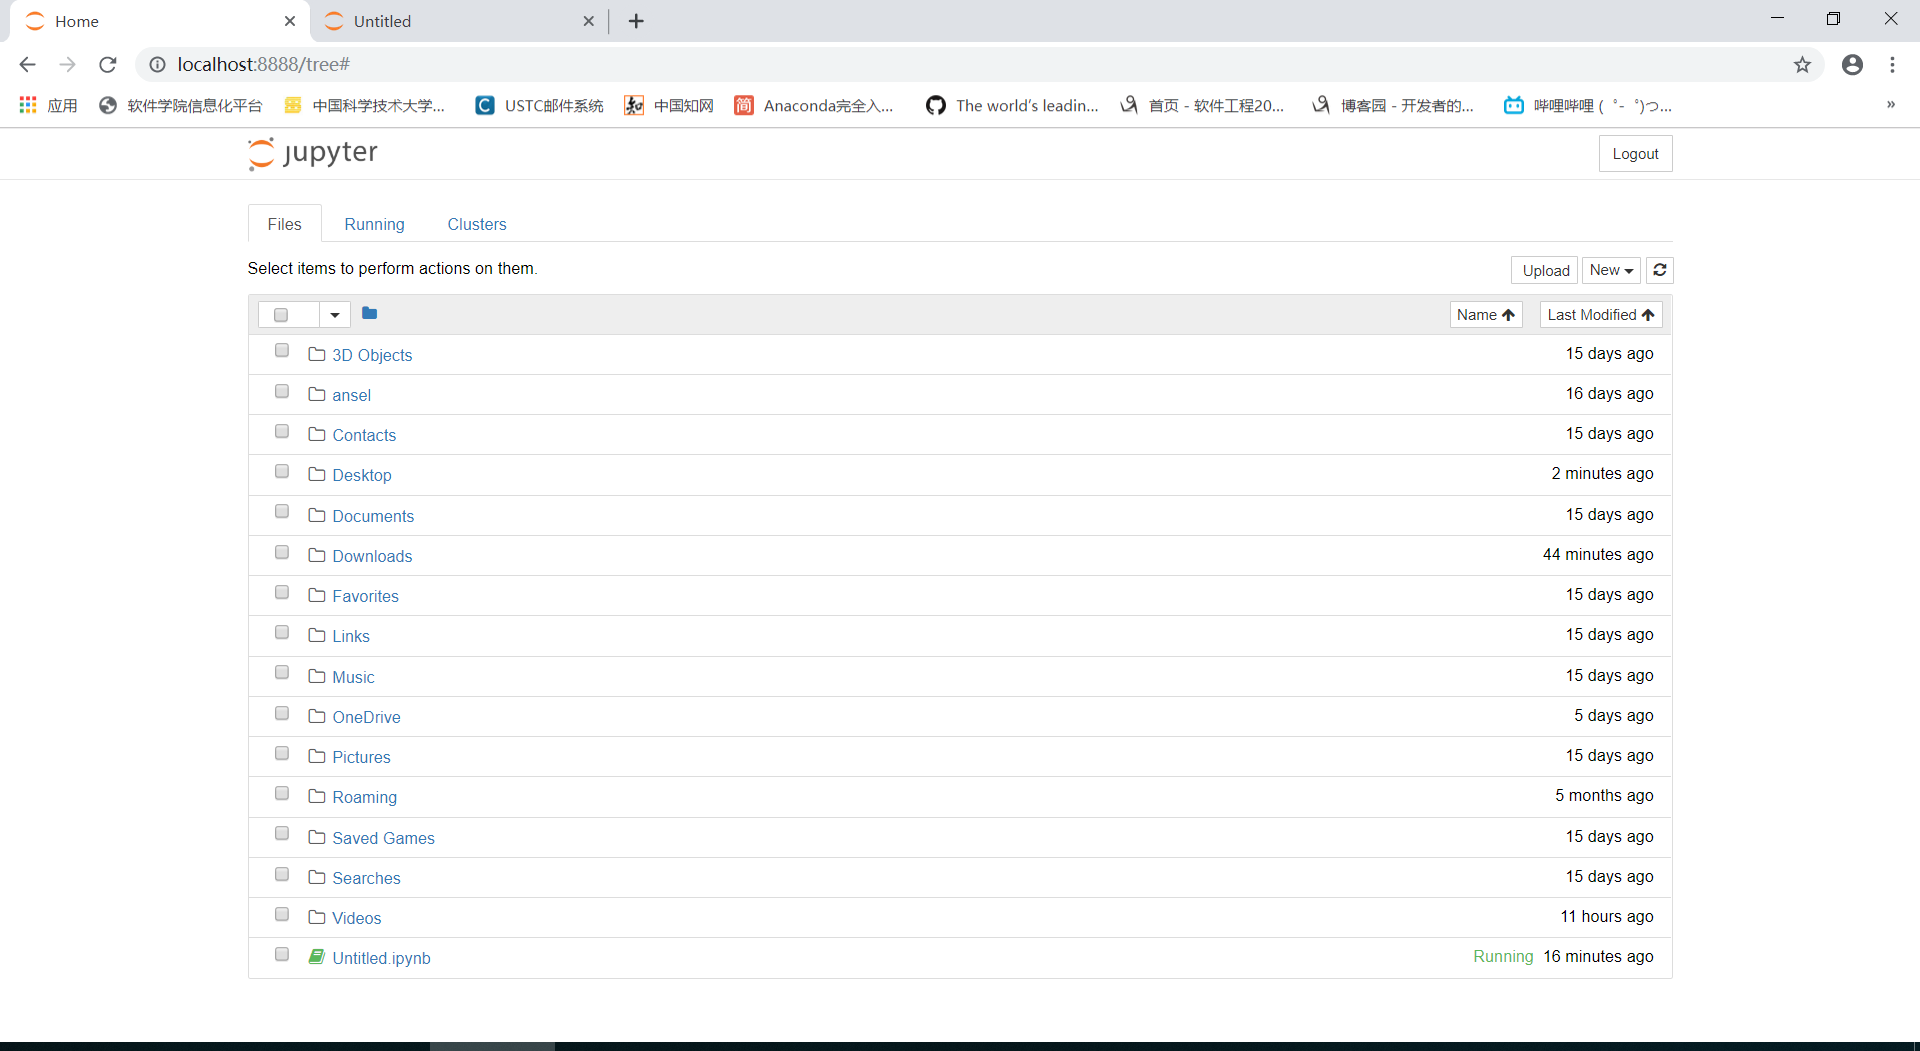Open the 博客园 bookmark
Image resolution: width=1920 pixels, height=1051 pixels.
(1393, 105)
